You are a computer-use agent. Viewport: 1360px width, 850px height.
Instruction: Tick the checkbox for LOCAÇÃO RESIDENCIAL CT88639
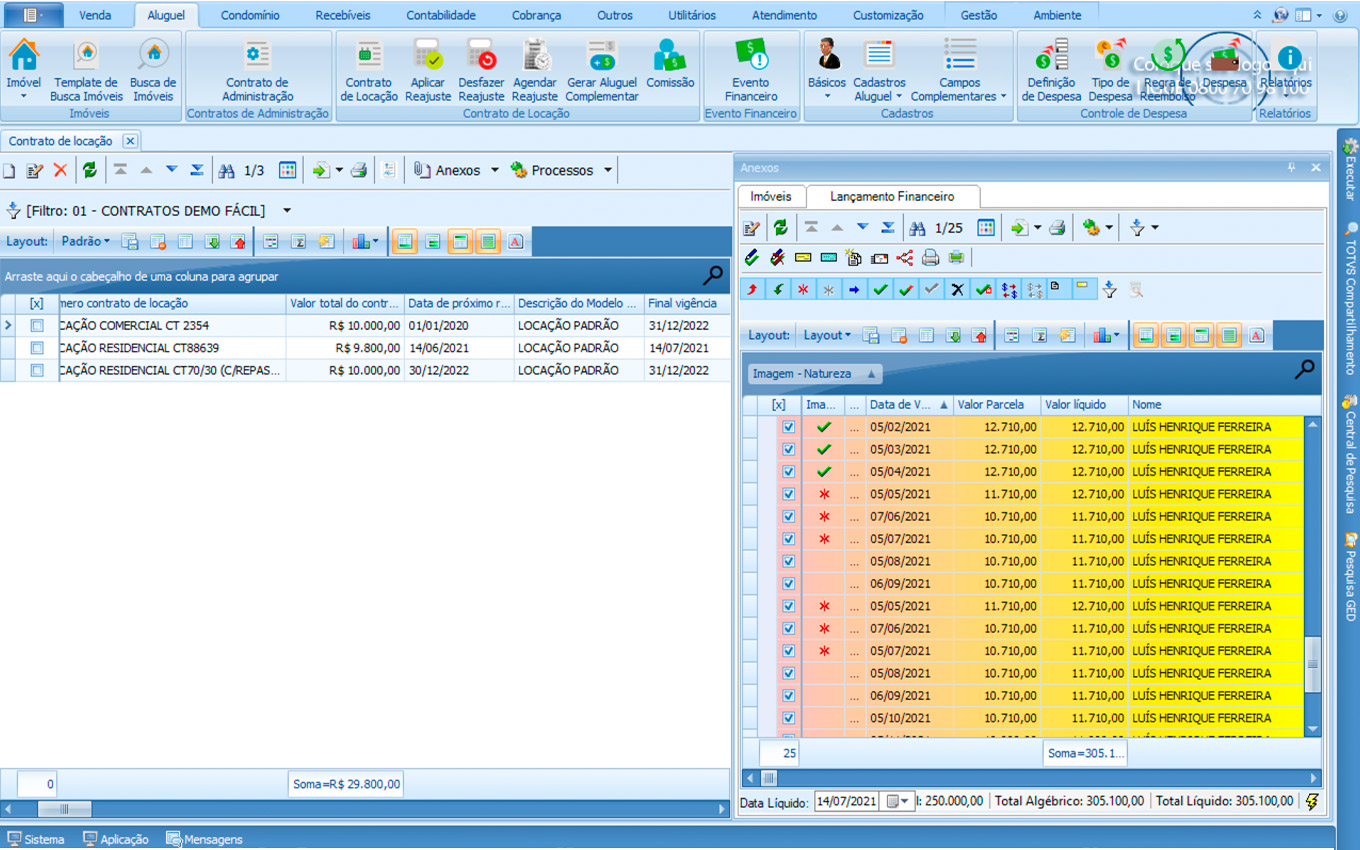pyautogui.click(x=37, y=348)
